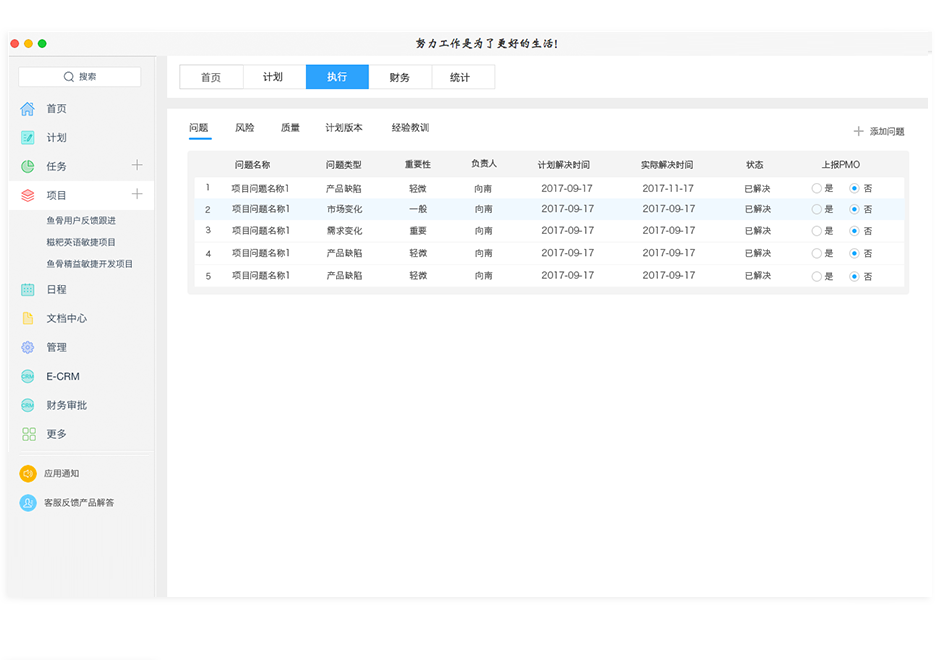Open project 鱼骨用户反馈跟进
940x660 pixels.
(x=81, y=221)
